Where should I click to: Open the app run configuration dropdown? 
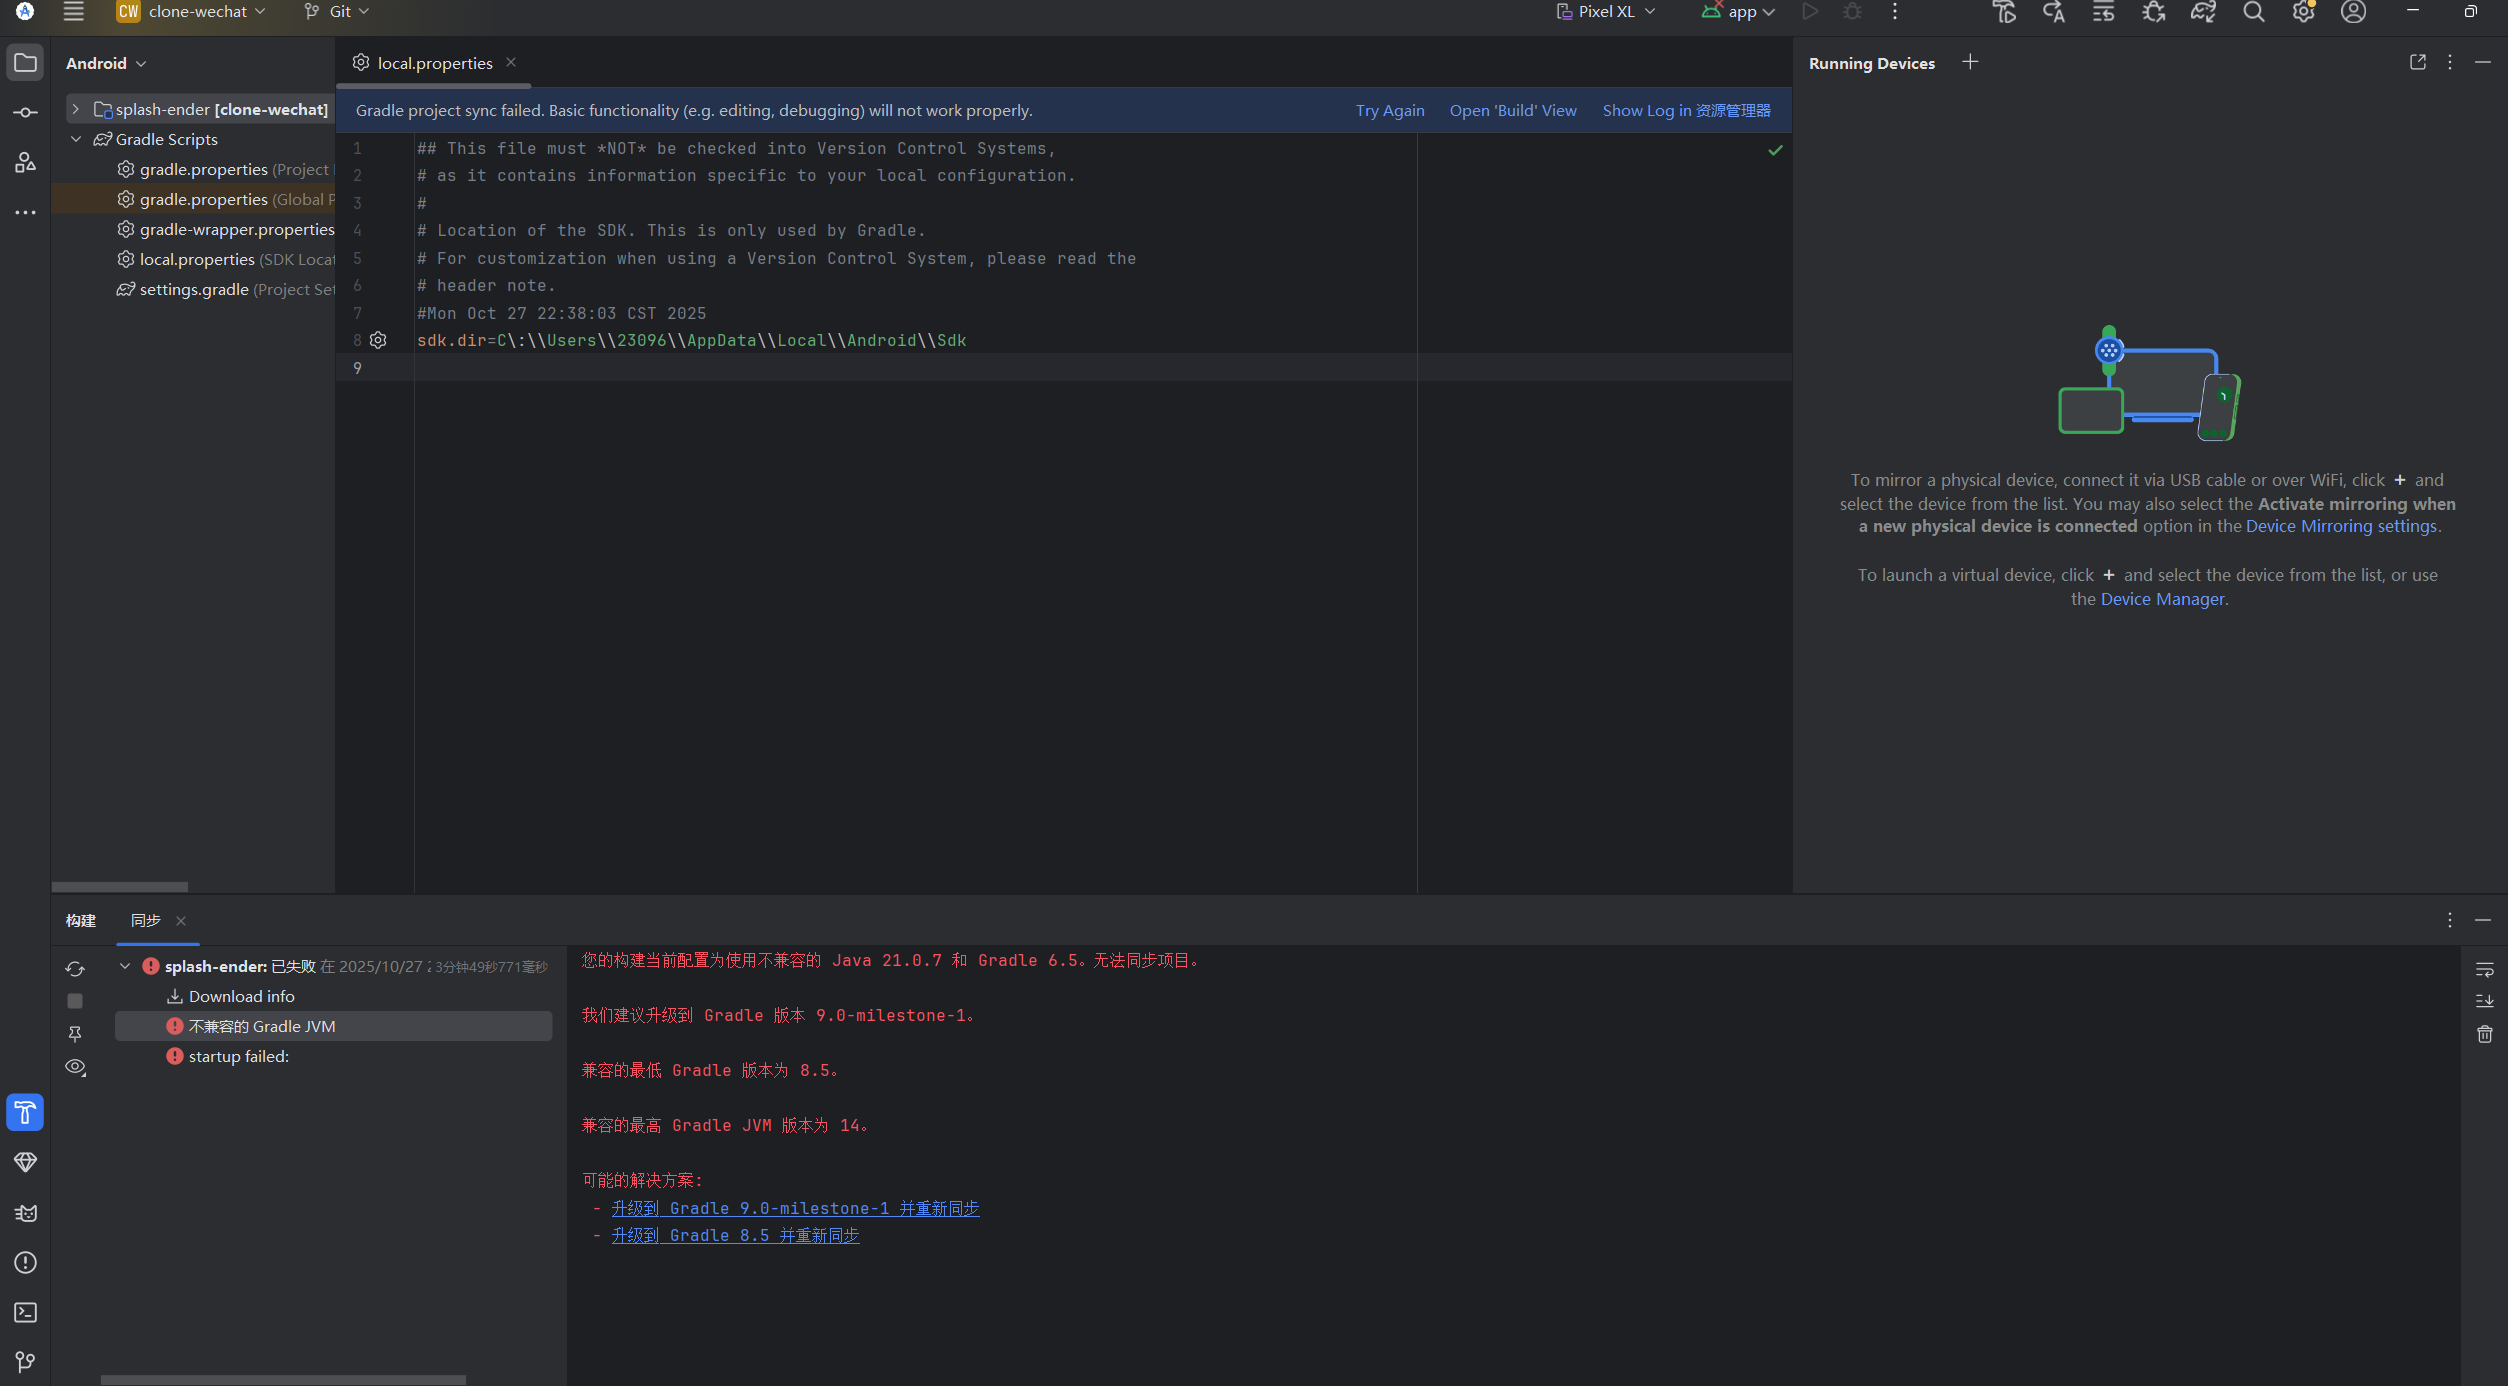tap(1738, 12)
